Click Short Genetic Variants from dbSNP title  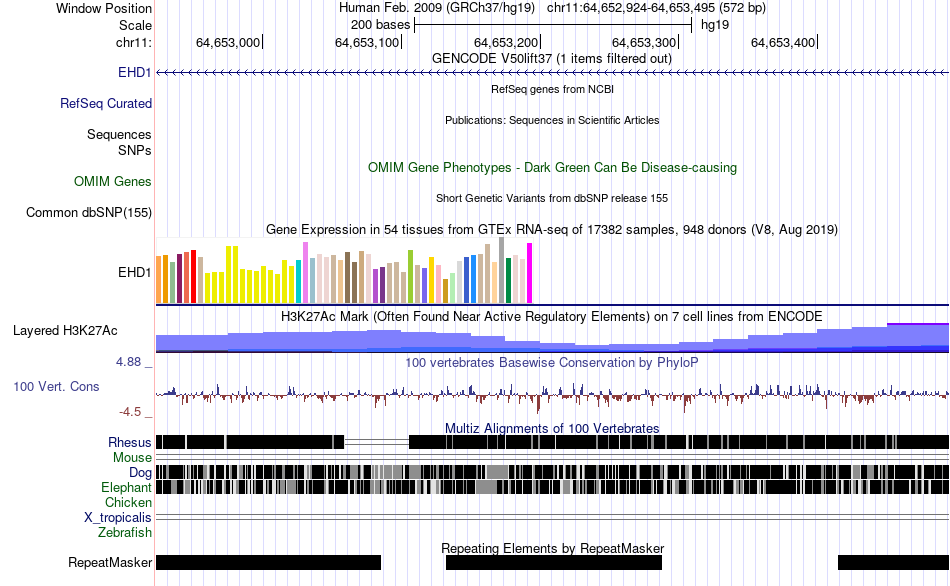(552, 198)
